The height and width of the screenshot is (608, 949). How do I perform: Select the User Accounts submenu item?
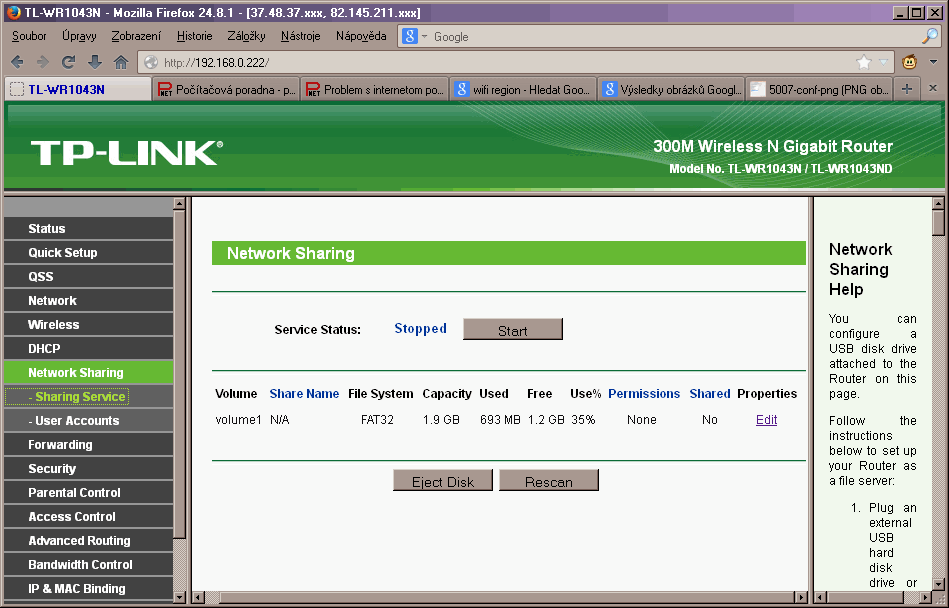pyautogui.click(x=88, y=420)
